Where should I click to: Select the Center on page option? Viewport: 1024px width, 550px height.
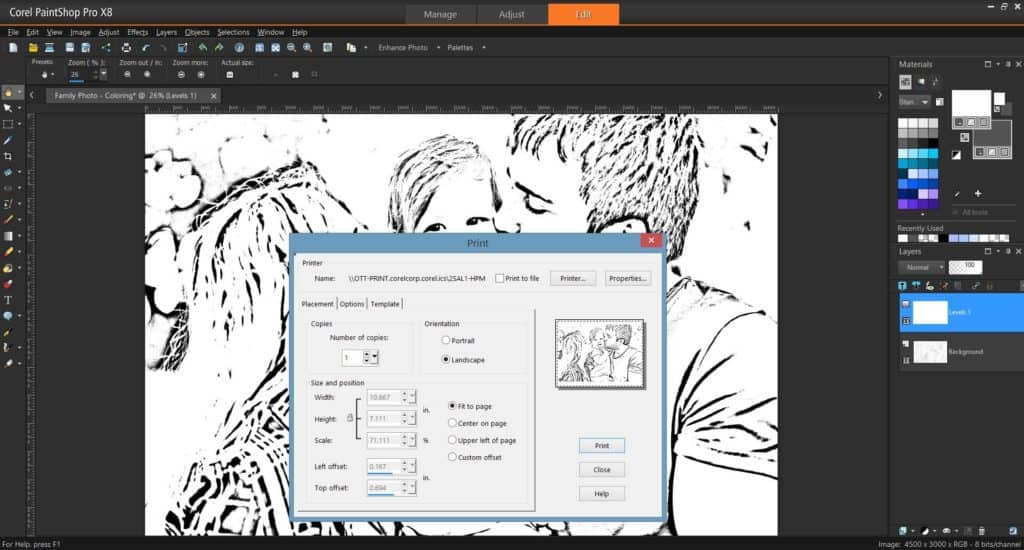click(x=452, y=423)
